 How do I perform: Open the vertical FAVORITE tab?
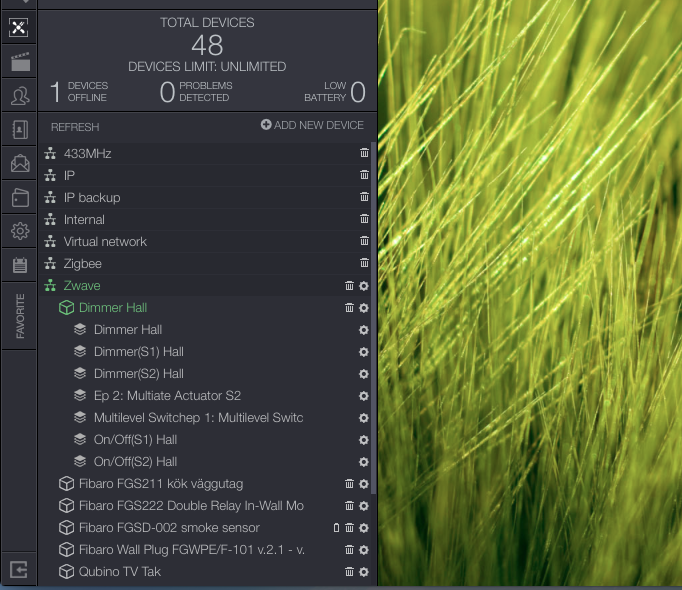pyautogui.click(x=20, y=316)
